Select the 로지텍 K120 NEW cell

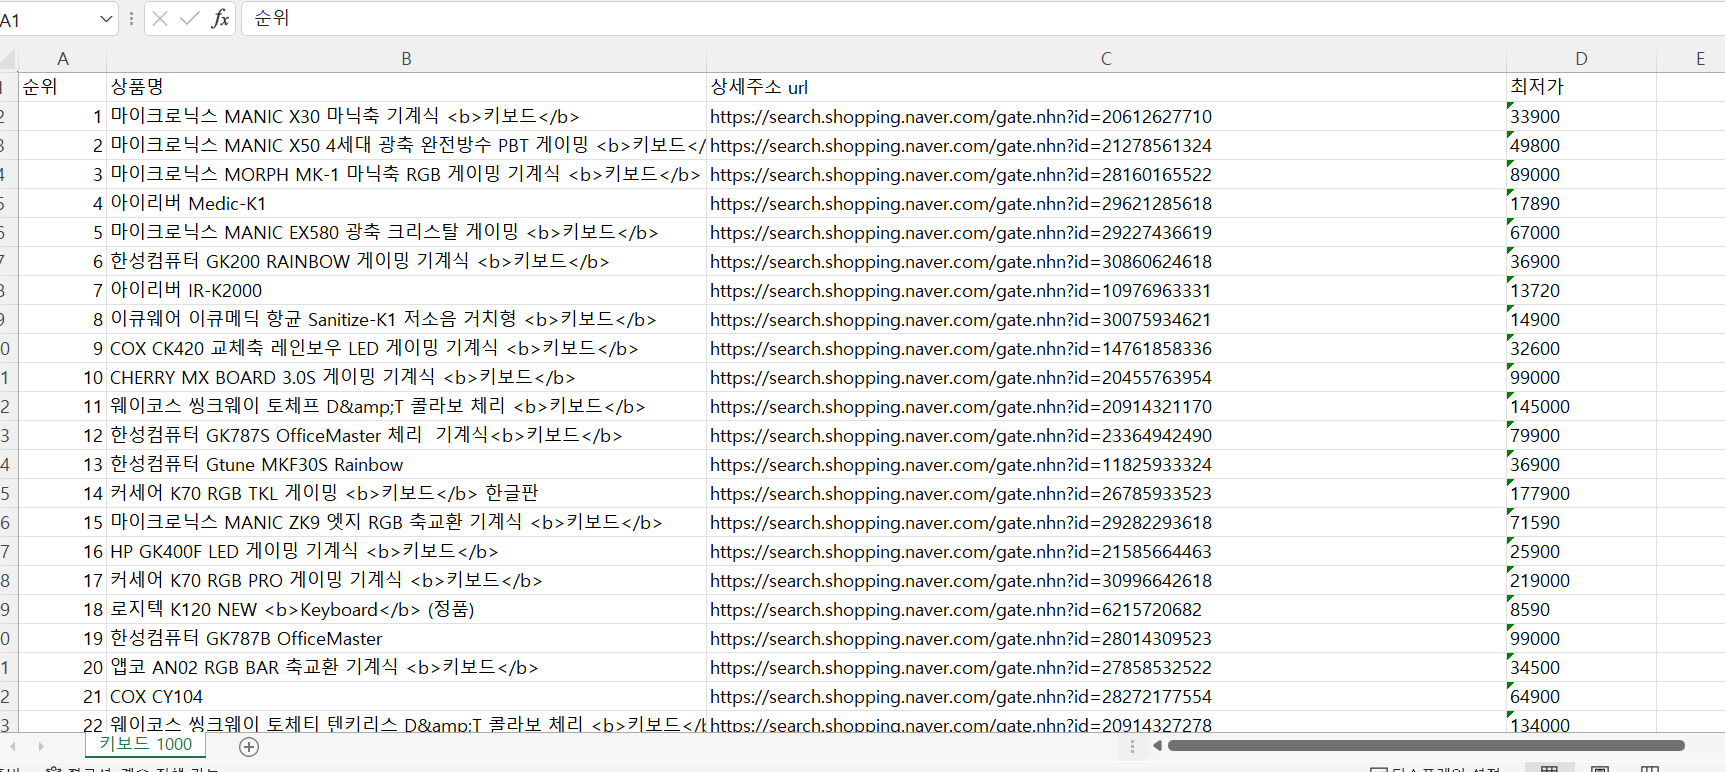pos(406,609)
